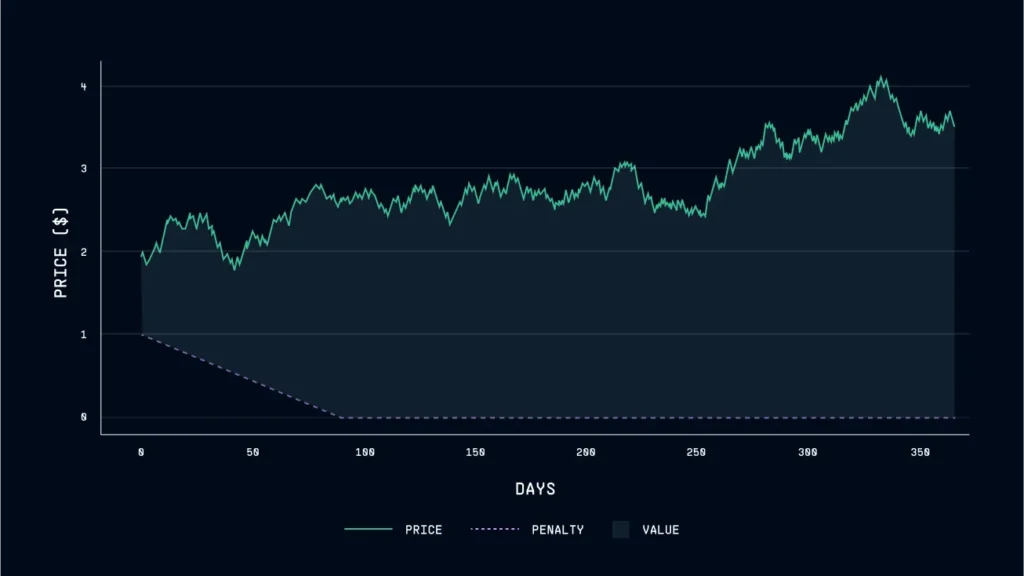Select the 0 tick on the days axis
The width and height of the screenshot is (1024, 576).
coord(141,452)
